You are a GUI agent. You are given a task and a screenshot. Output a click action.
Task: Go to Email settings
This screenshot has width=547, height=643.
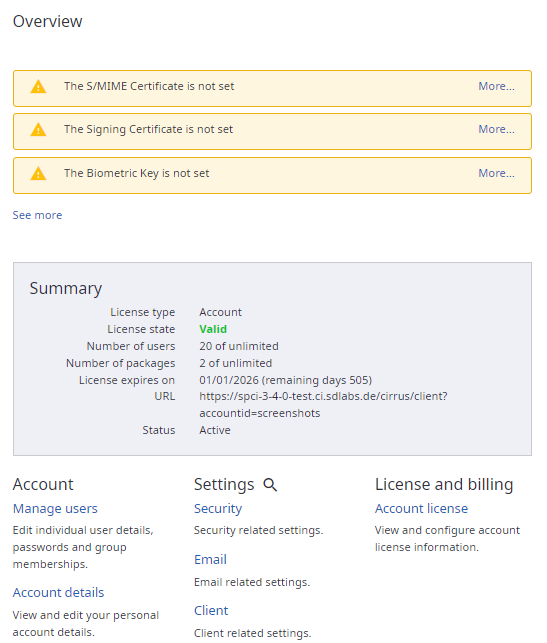pyautogui.click(x=210, y=560)
